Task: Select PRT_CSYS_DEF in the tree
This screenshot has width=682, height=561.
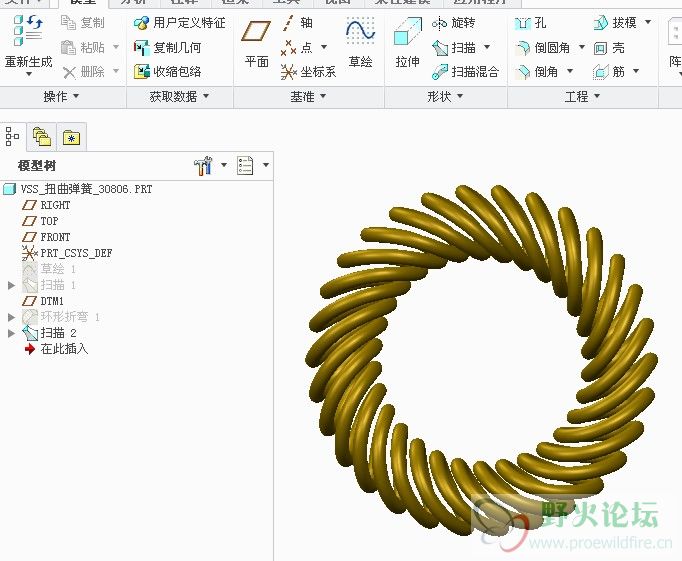Action: 67,253
